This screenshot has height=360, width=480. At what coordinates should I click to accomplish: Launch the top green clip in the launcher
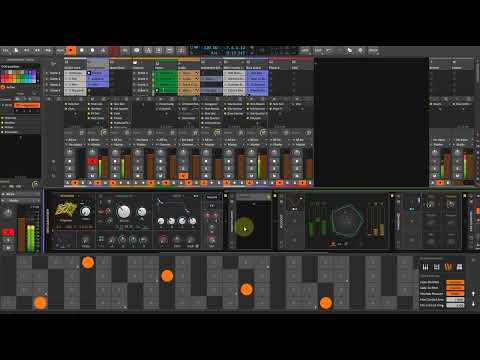coord(165,73)
